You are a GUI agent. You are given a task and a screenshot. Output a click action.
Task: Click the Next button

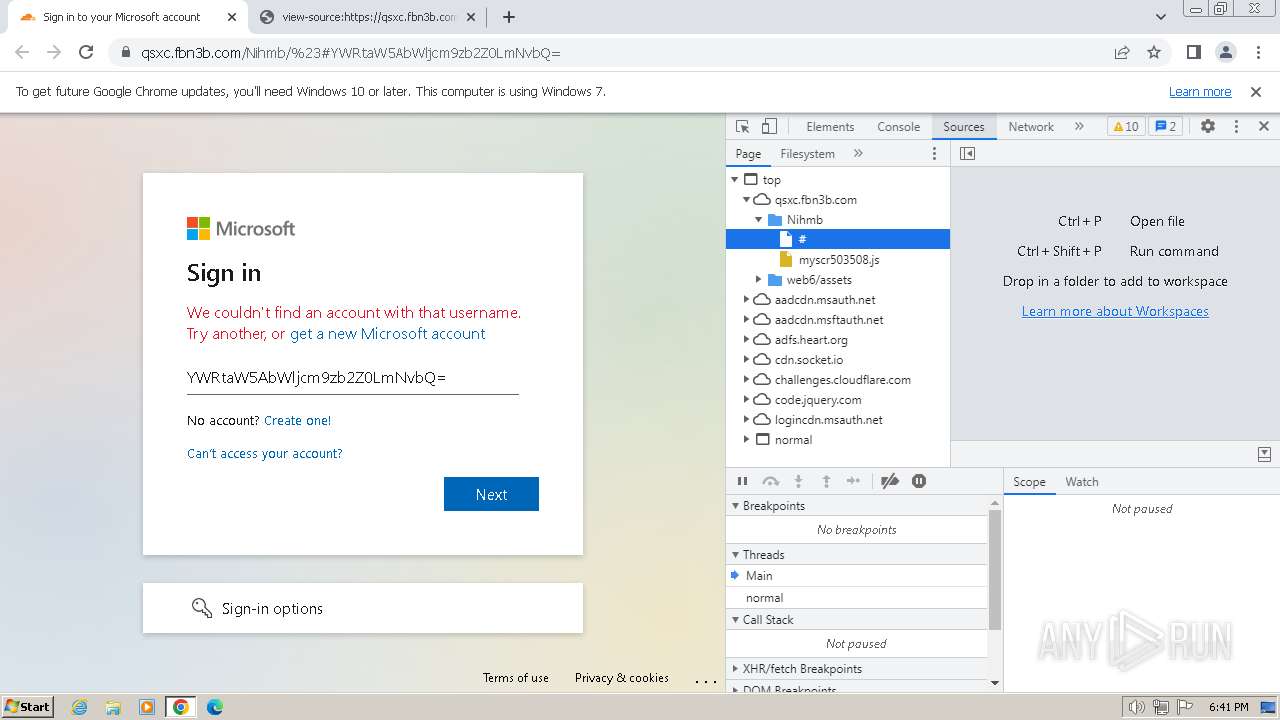pos(491,494)
